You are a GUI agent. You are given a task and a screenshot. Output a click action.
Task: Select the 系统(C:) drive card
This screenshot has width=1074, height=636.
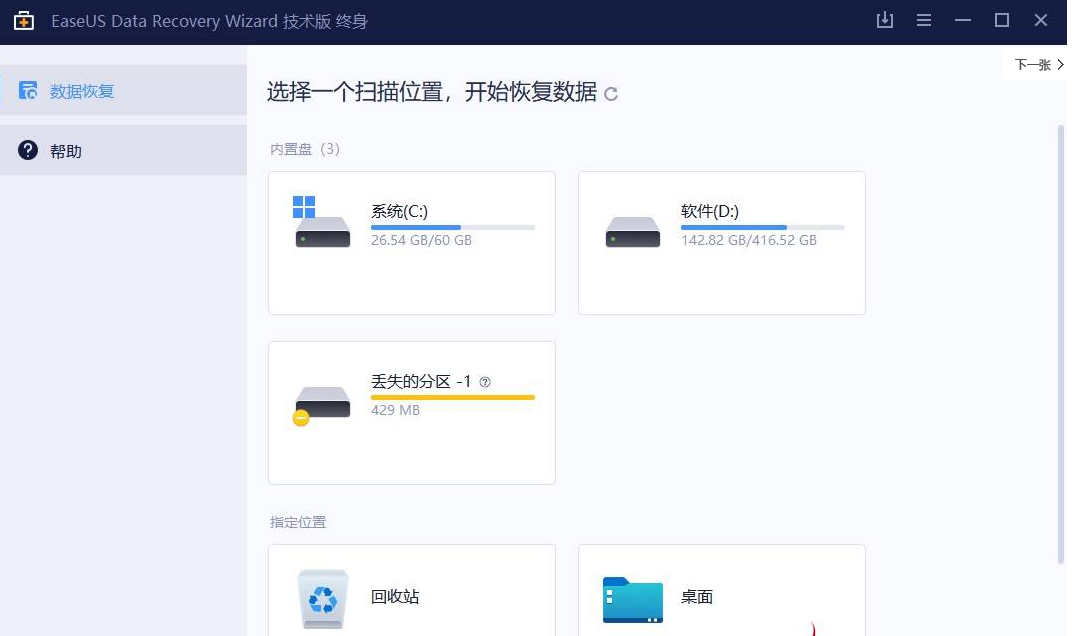pos(411,243)
